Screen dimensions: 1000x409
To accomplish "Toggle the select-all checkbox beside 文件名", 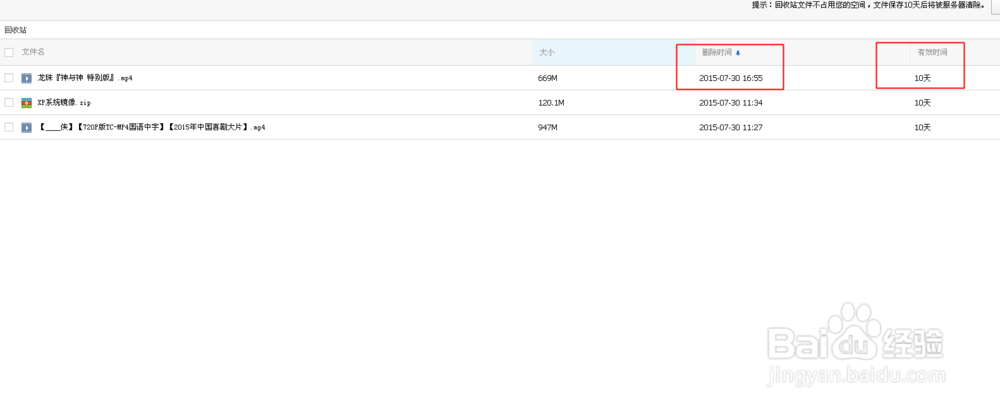I will [9, 52].
